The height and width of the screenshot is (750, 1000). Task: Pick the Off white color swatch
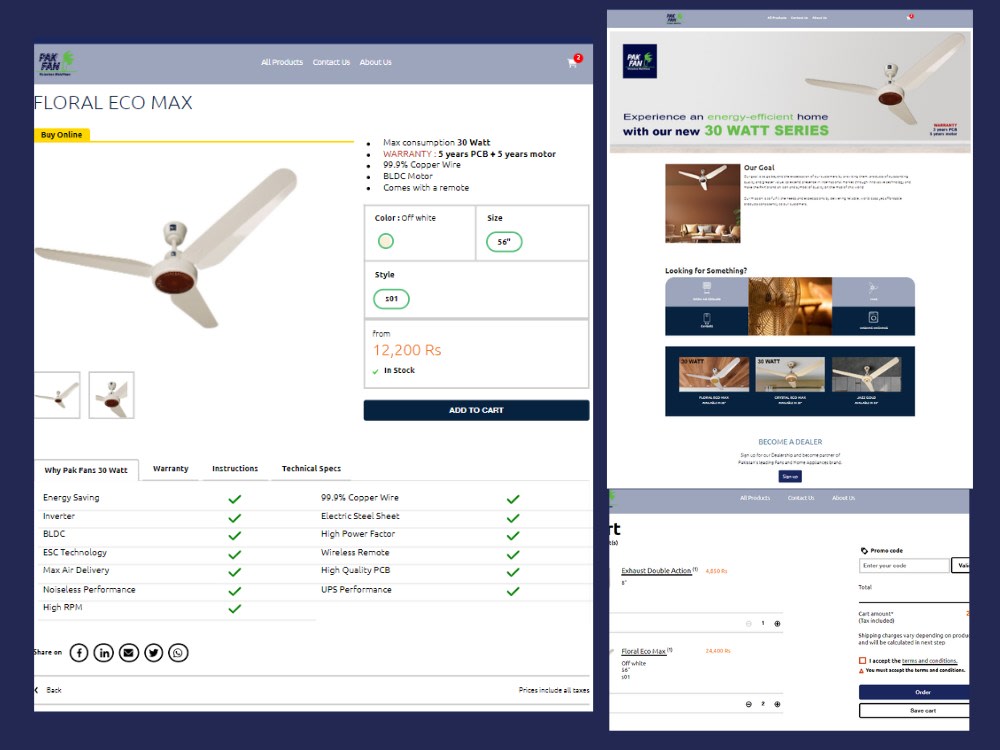tap(386, 241)
